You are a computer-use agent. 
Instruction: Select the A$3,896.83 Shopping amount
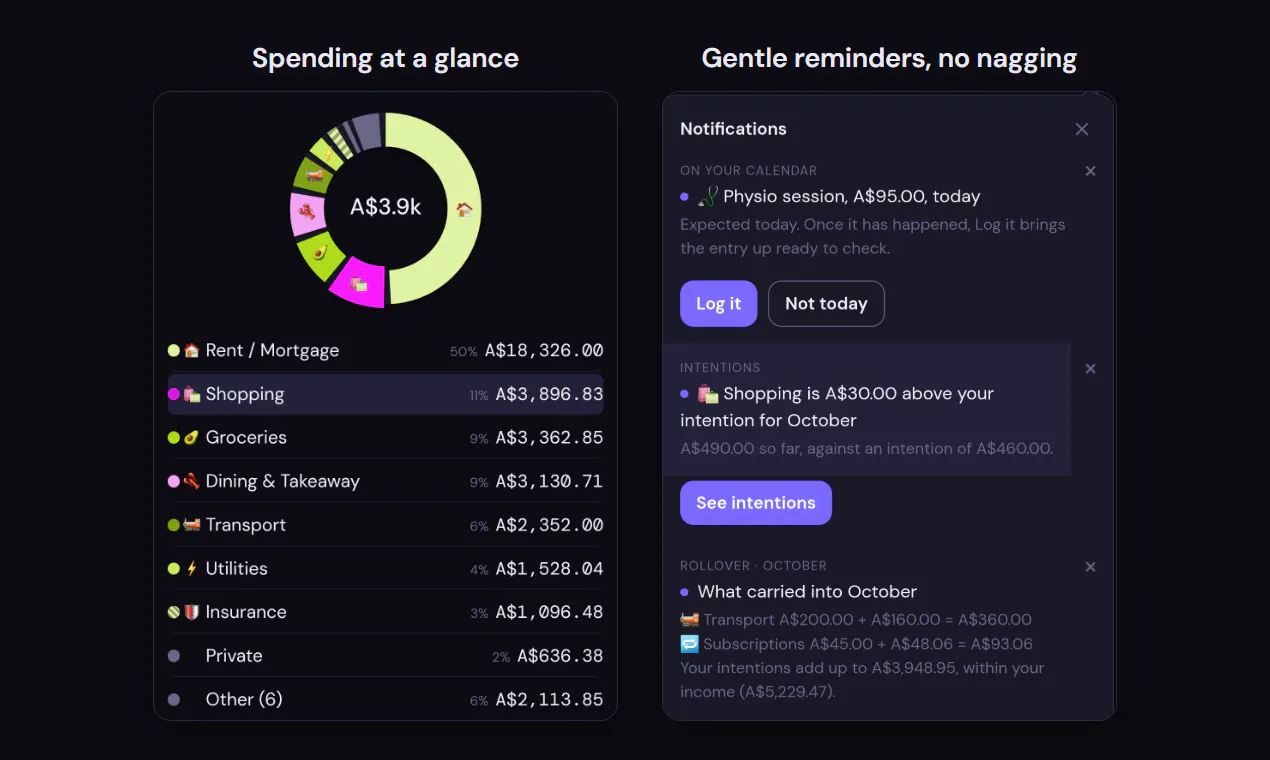tap(550, 394)
